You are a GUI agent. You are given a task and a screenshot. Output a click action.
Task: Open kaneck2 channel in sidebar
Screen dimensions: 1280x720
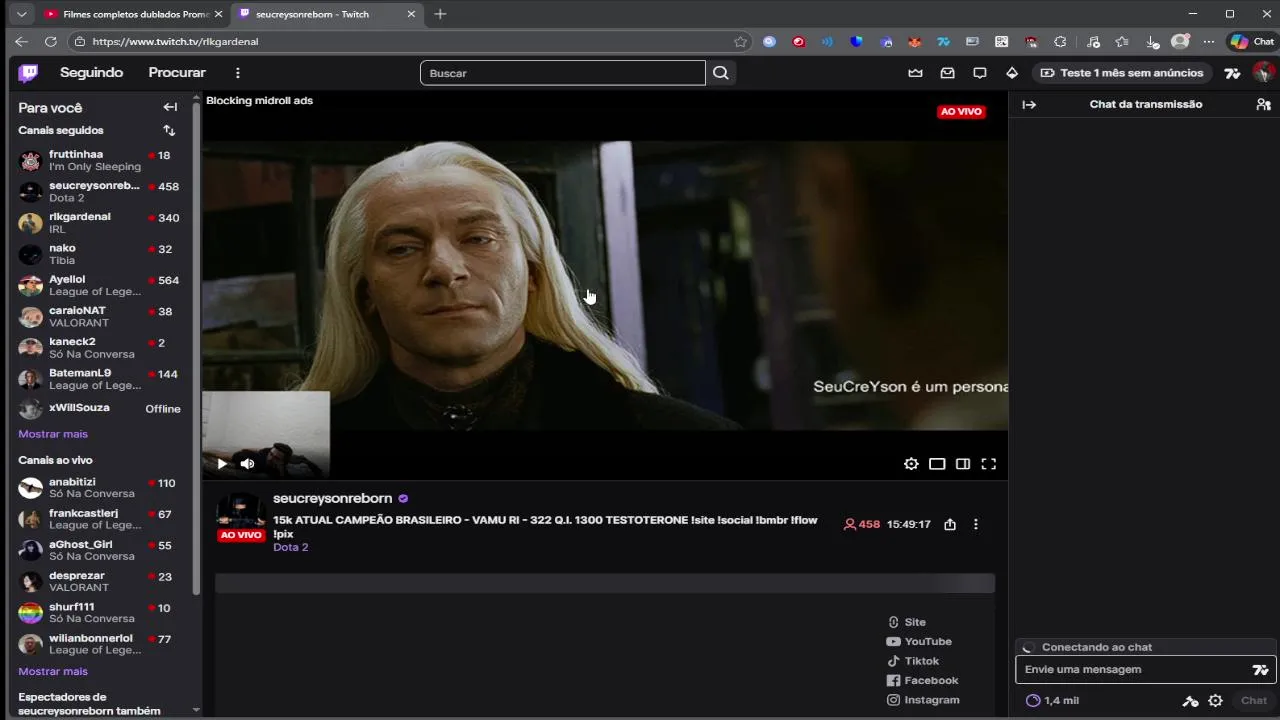click(x=100, y=347)
